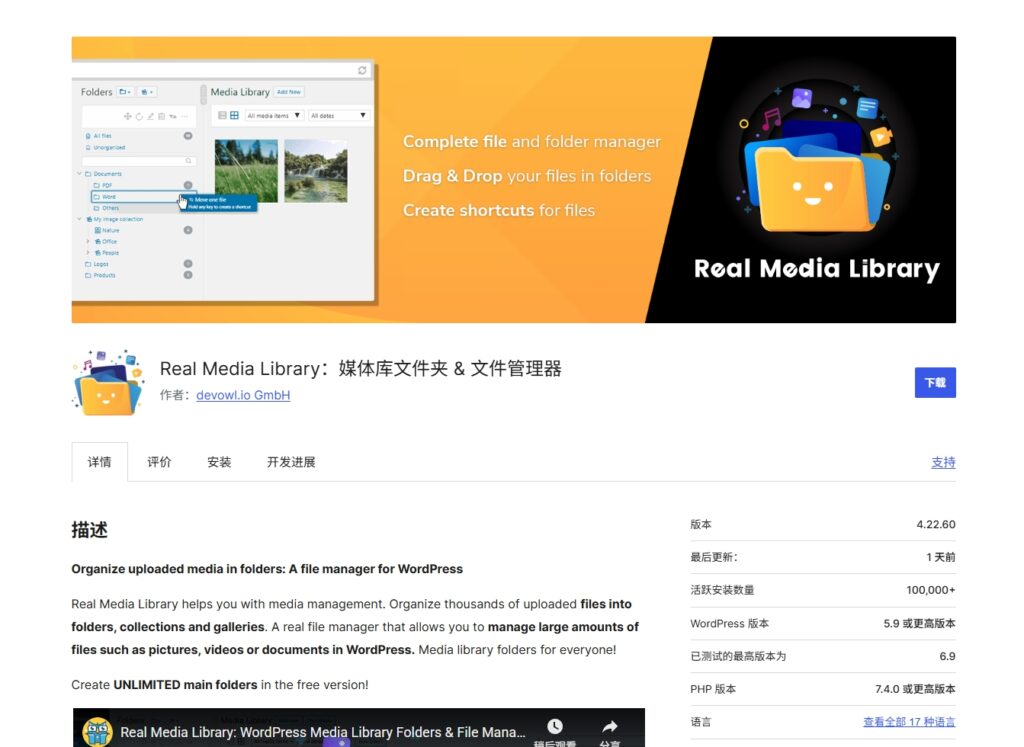
Task: Open the All media items dropdown
Action: pos(274,116)
